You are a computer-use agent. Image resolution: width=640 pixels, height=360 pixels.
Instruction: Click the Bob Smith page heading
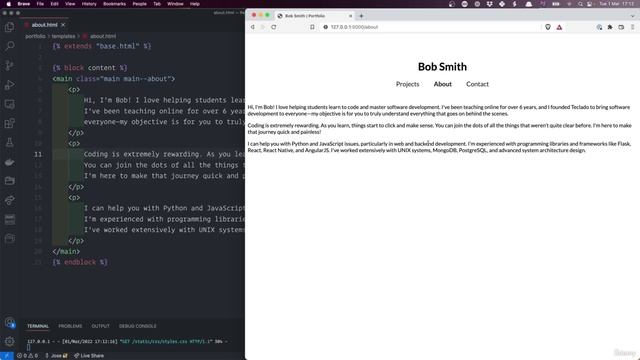[x=442, y=67]
